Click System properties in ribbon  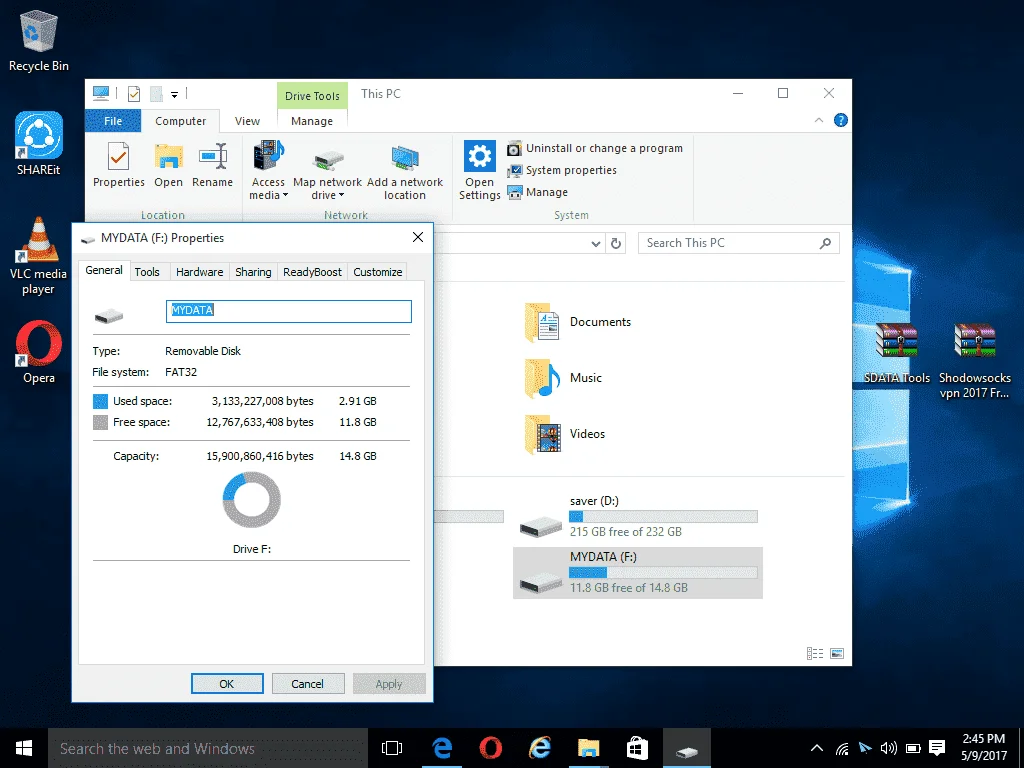[562, 170]
